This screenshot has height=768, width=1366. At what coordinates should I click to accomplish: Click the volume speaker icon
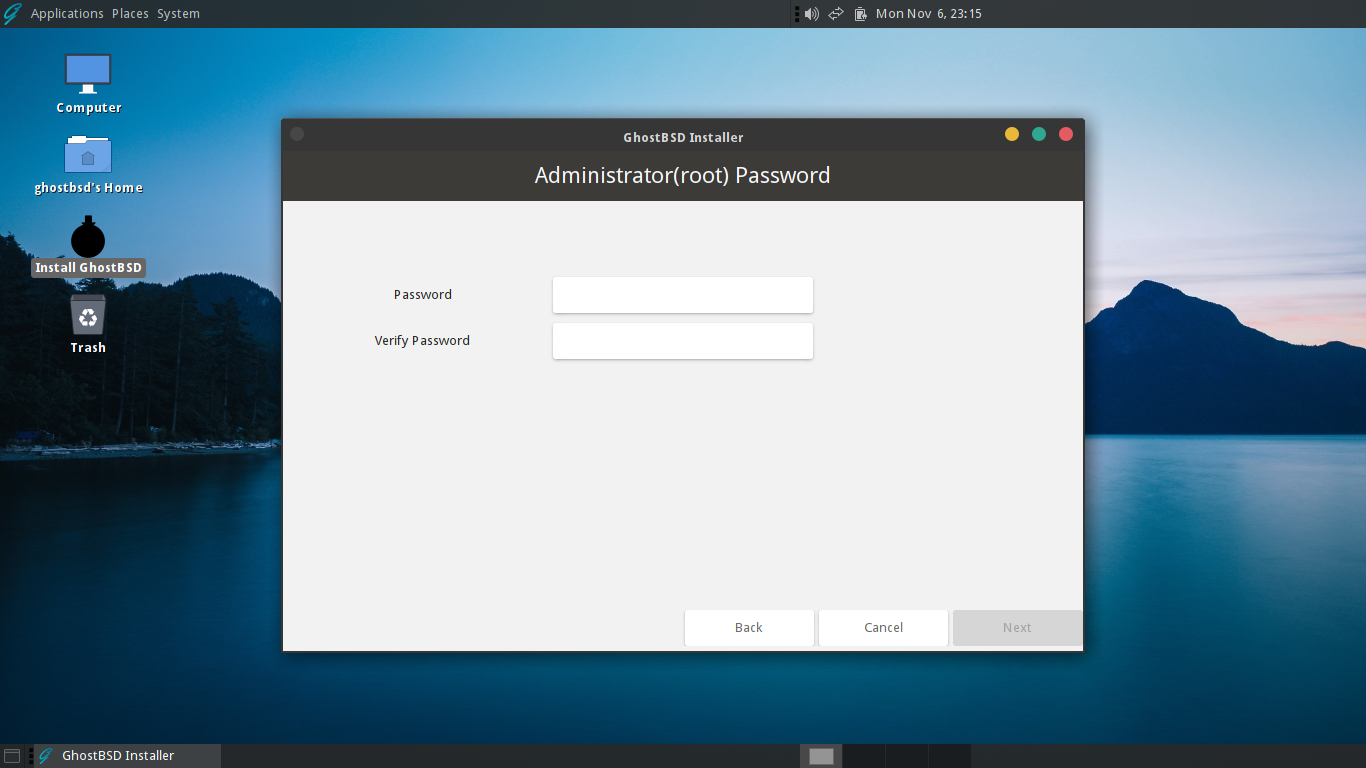point(811,14)
